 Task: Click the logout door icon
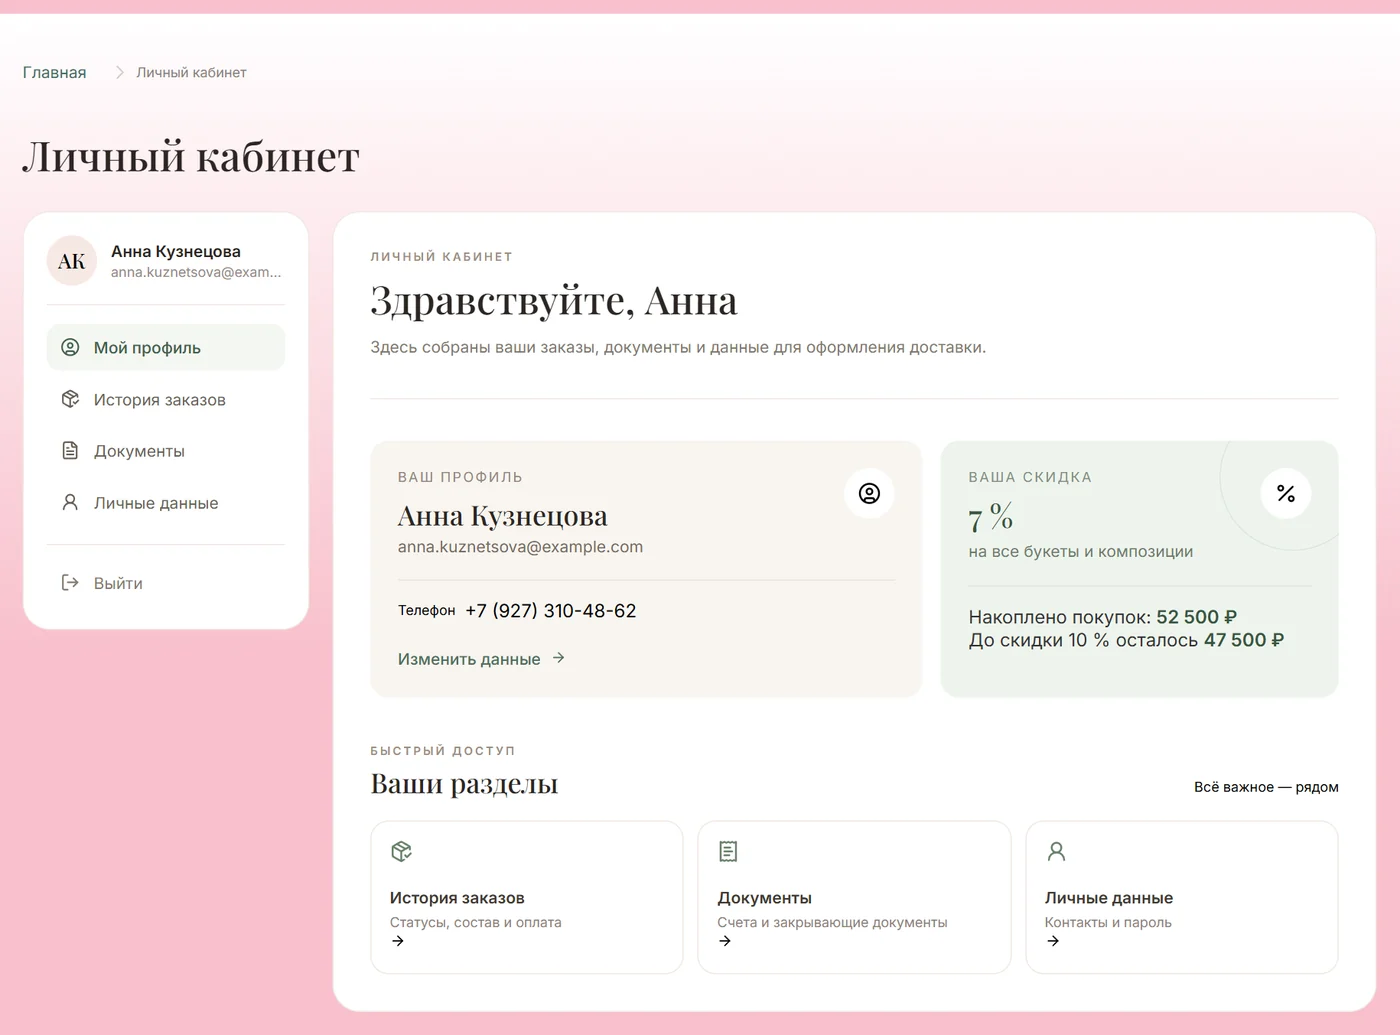pyautogui.click(x=70, y=583)
